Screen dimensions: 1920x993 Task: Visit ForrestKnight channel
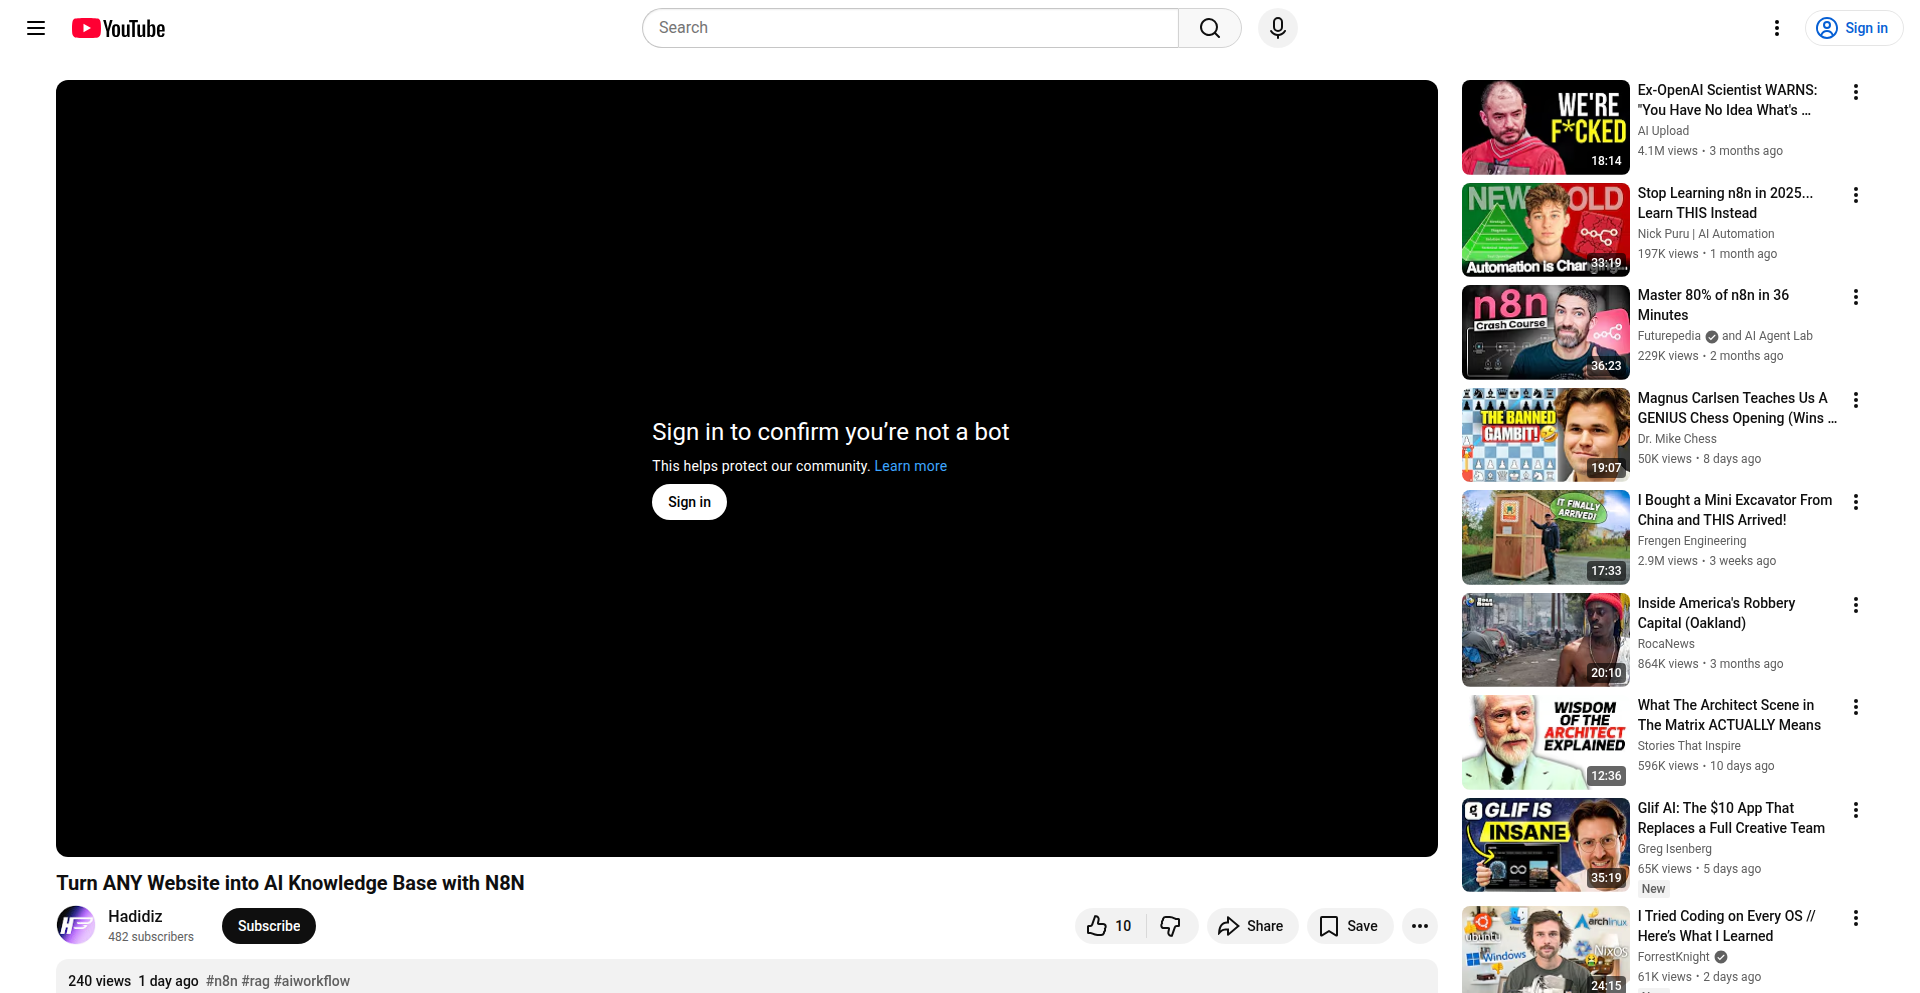click(x=1674, y=957)
